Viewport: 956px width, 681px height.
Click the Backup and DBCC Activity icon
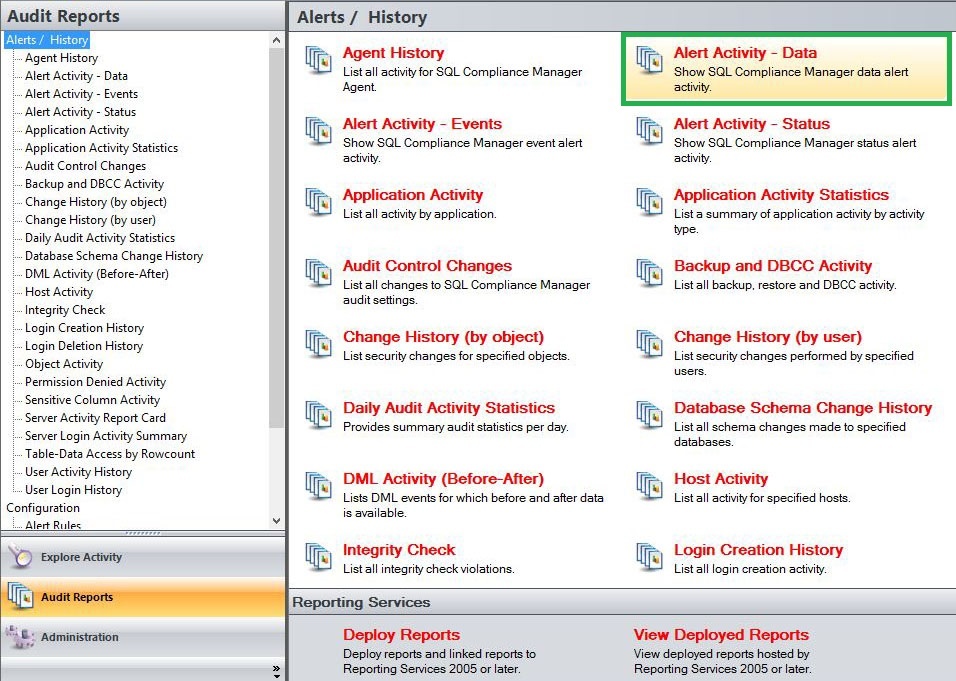650,272
